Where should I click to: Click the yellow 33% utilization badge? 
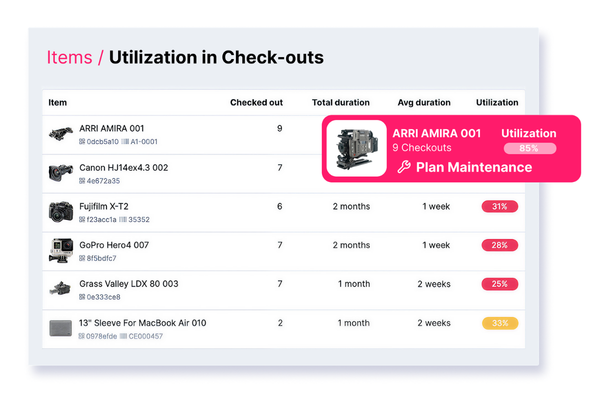[x=500, y=323]
